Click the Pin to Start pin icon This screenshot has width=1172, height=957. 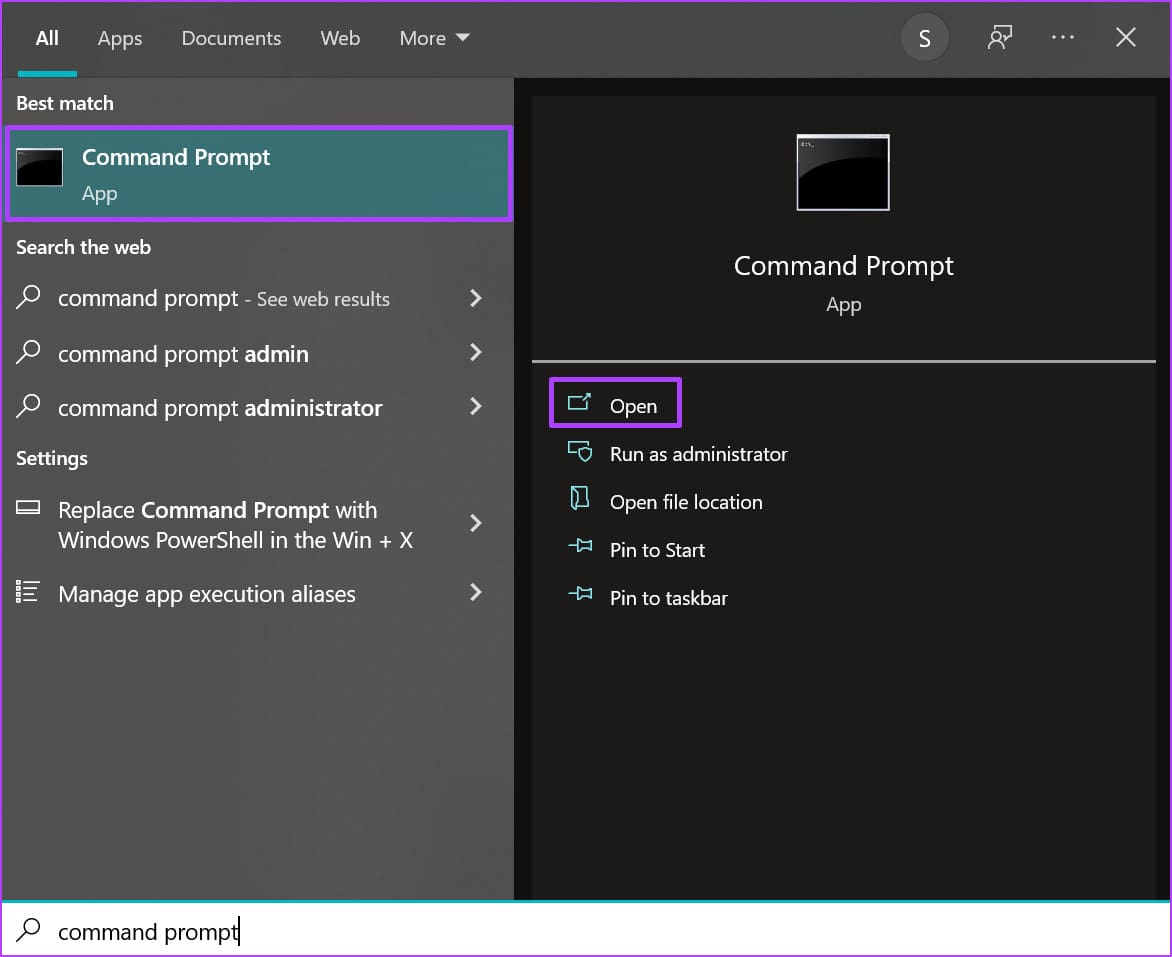[x=580, y=547]
